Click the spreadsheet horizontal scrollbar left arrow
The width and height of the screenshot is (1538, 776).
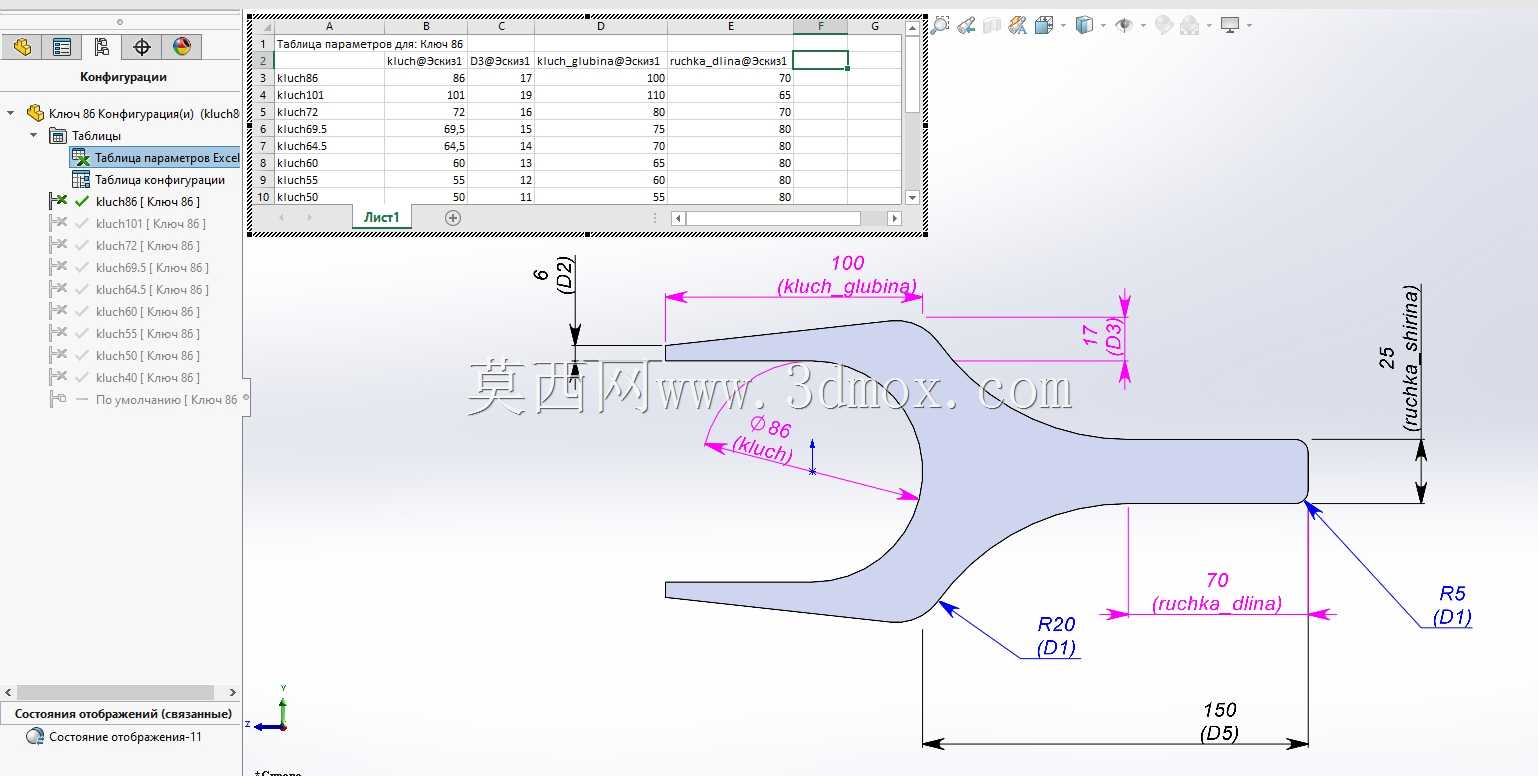[678, 218]
